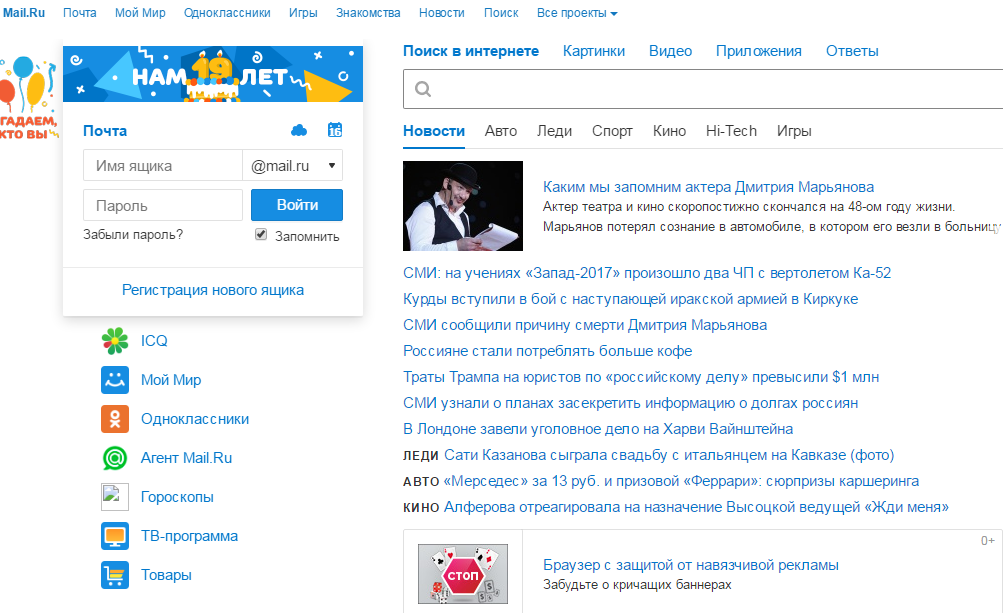Image resolution: width=1003 pixels, height=613 pixels.
Task: Click the АВТО section label
Action: pos(421,482)
